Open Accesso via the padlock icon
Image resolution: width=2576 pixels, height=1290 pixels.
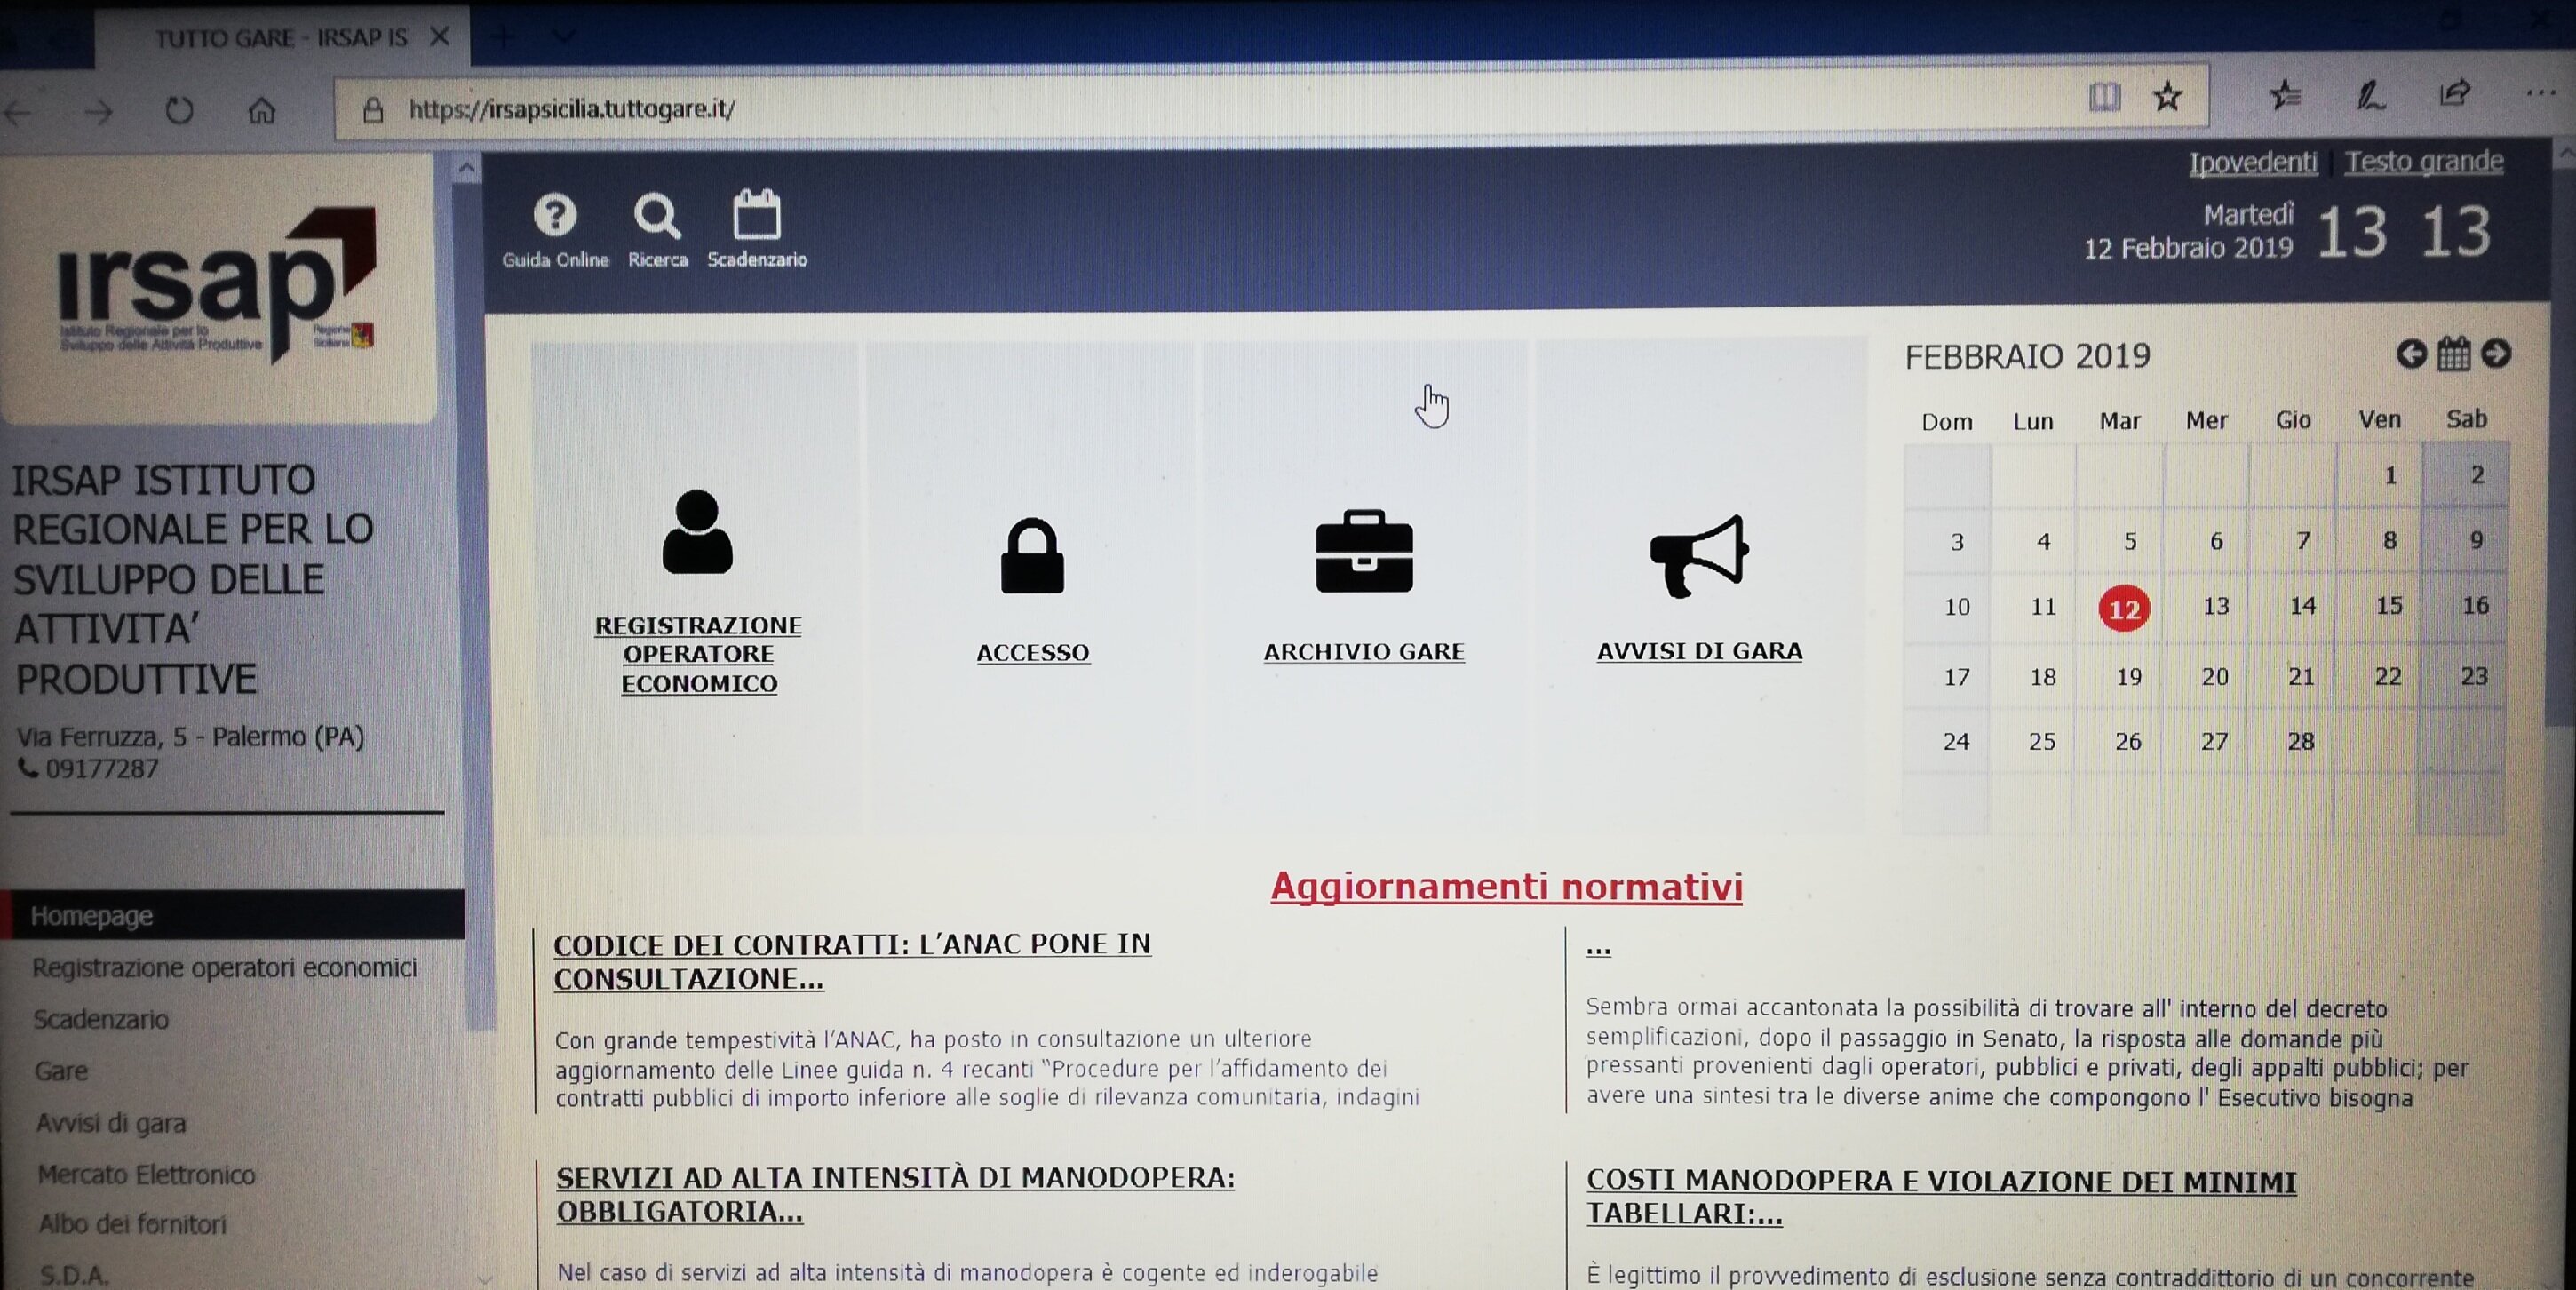[1032, 556]
